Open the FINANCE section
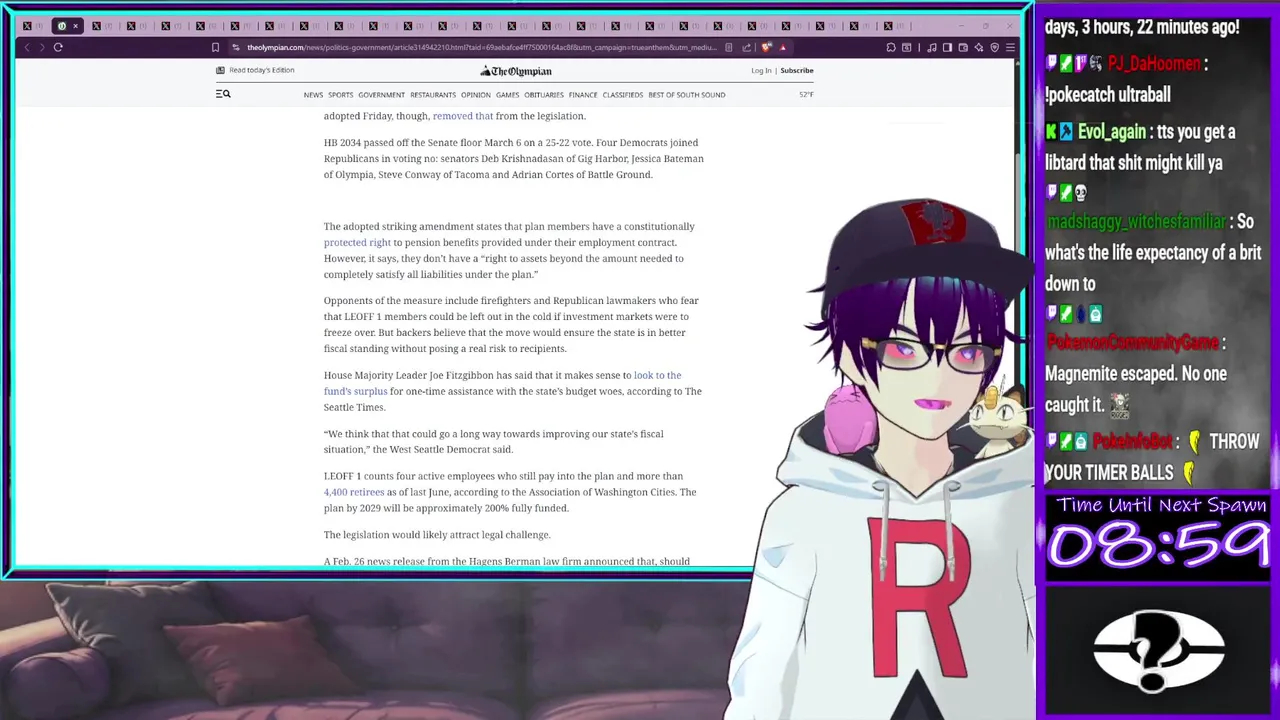Screen dimensions: 1280x720 tap(583, 95)
